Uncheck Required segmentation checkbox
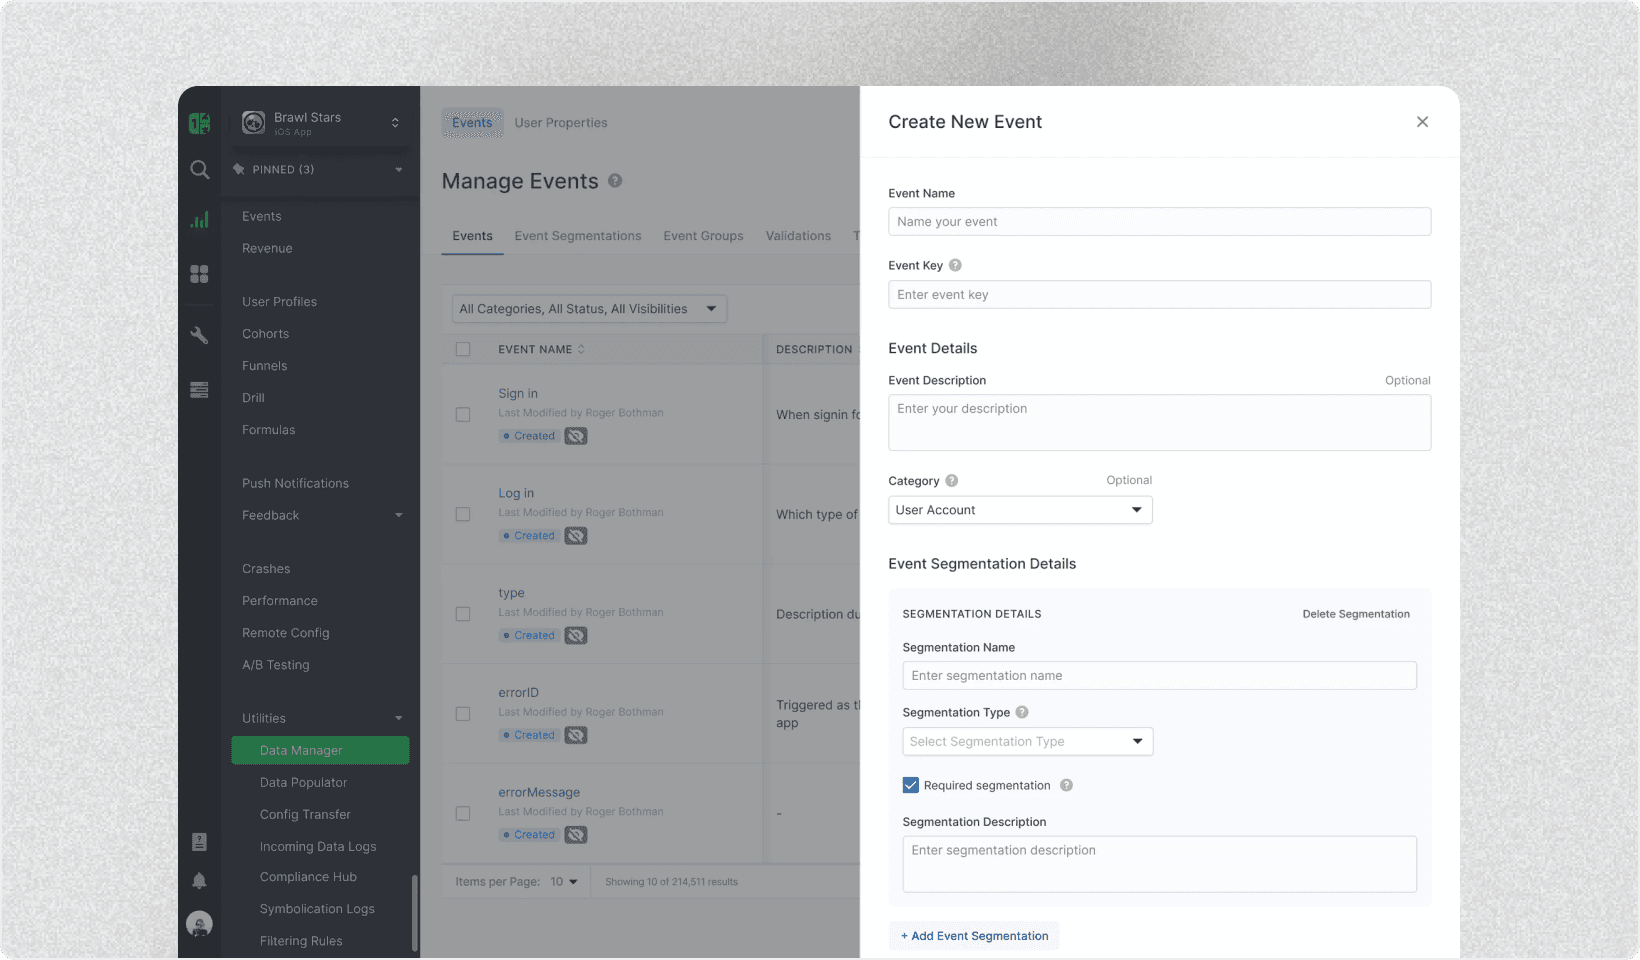The image size is (1640, 960). point(911,786)
